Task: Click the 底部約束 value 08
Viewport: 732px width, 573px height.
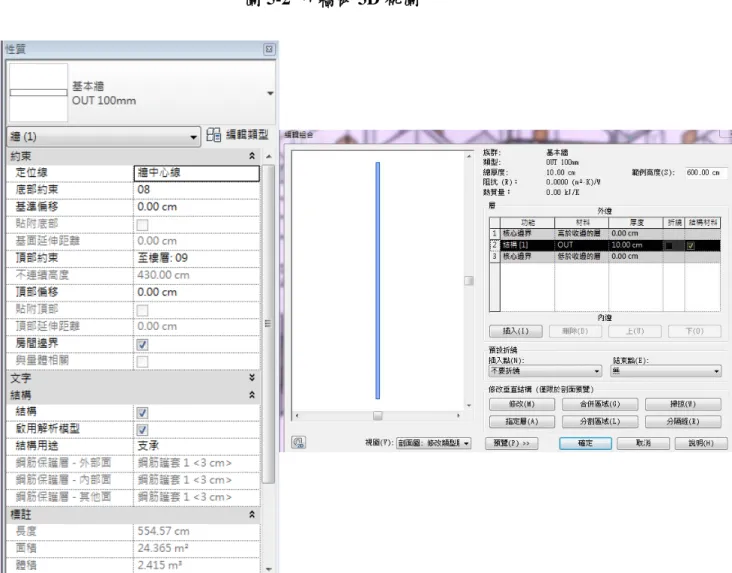Action: click(x=197, y=190)
